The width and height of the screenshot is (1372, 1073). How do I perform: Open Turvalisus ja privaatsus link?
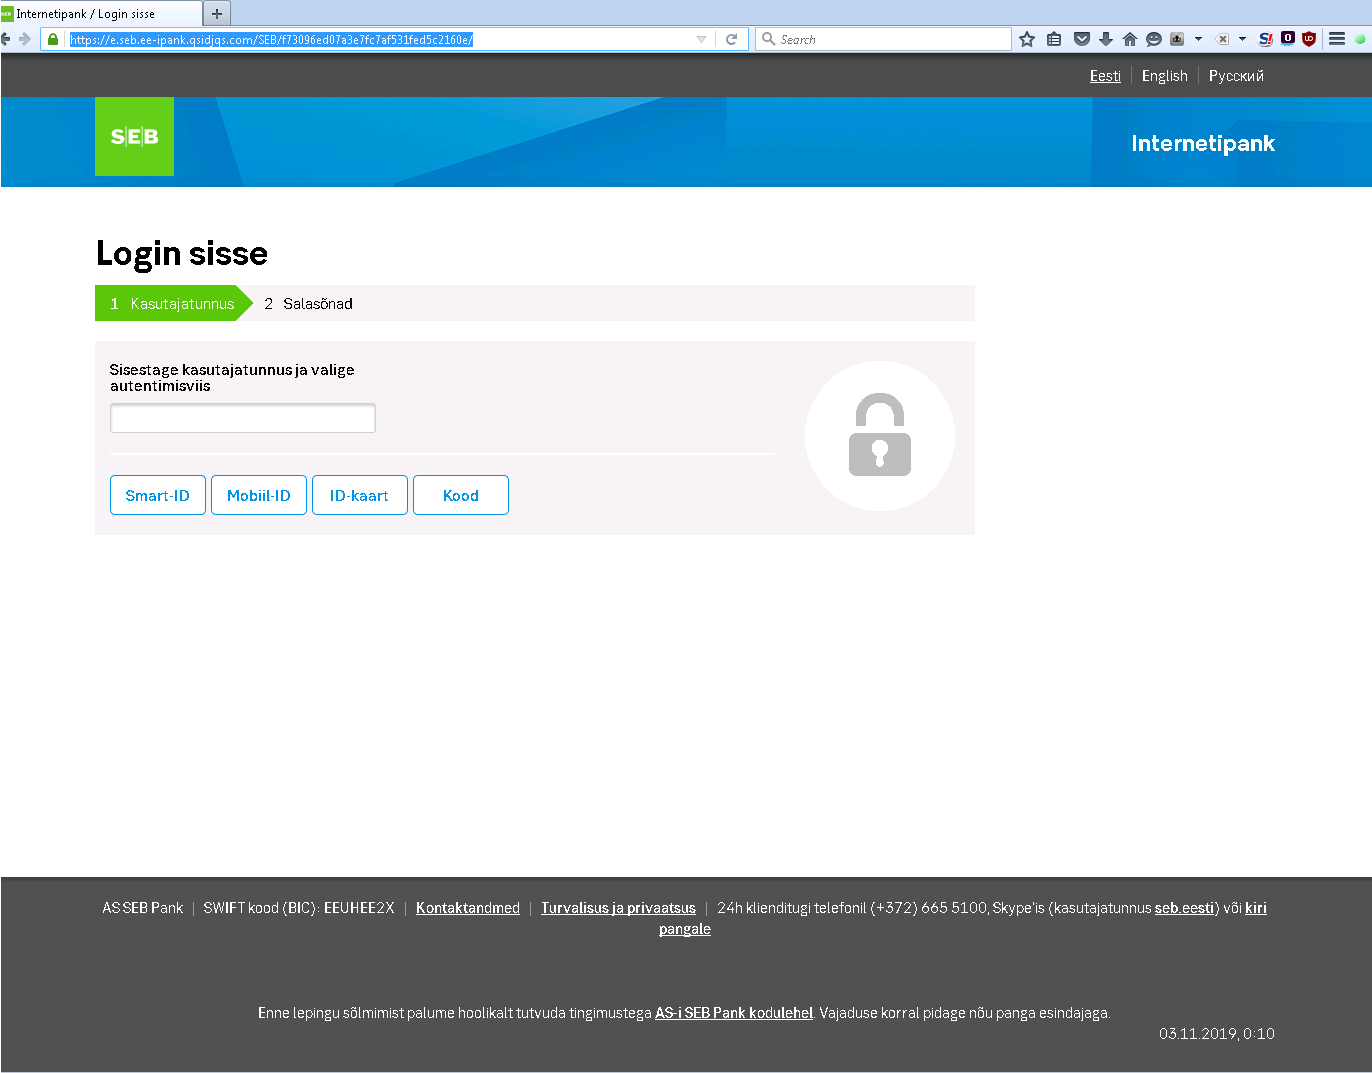point(618,908)
